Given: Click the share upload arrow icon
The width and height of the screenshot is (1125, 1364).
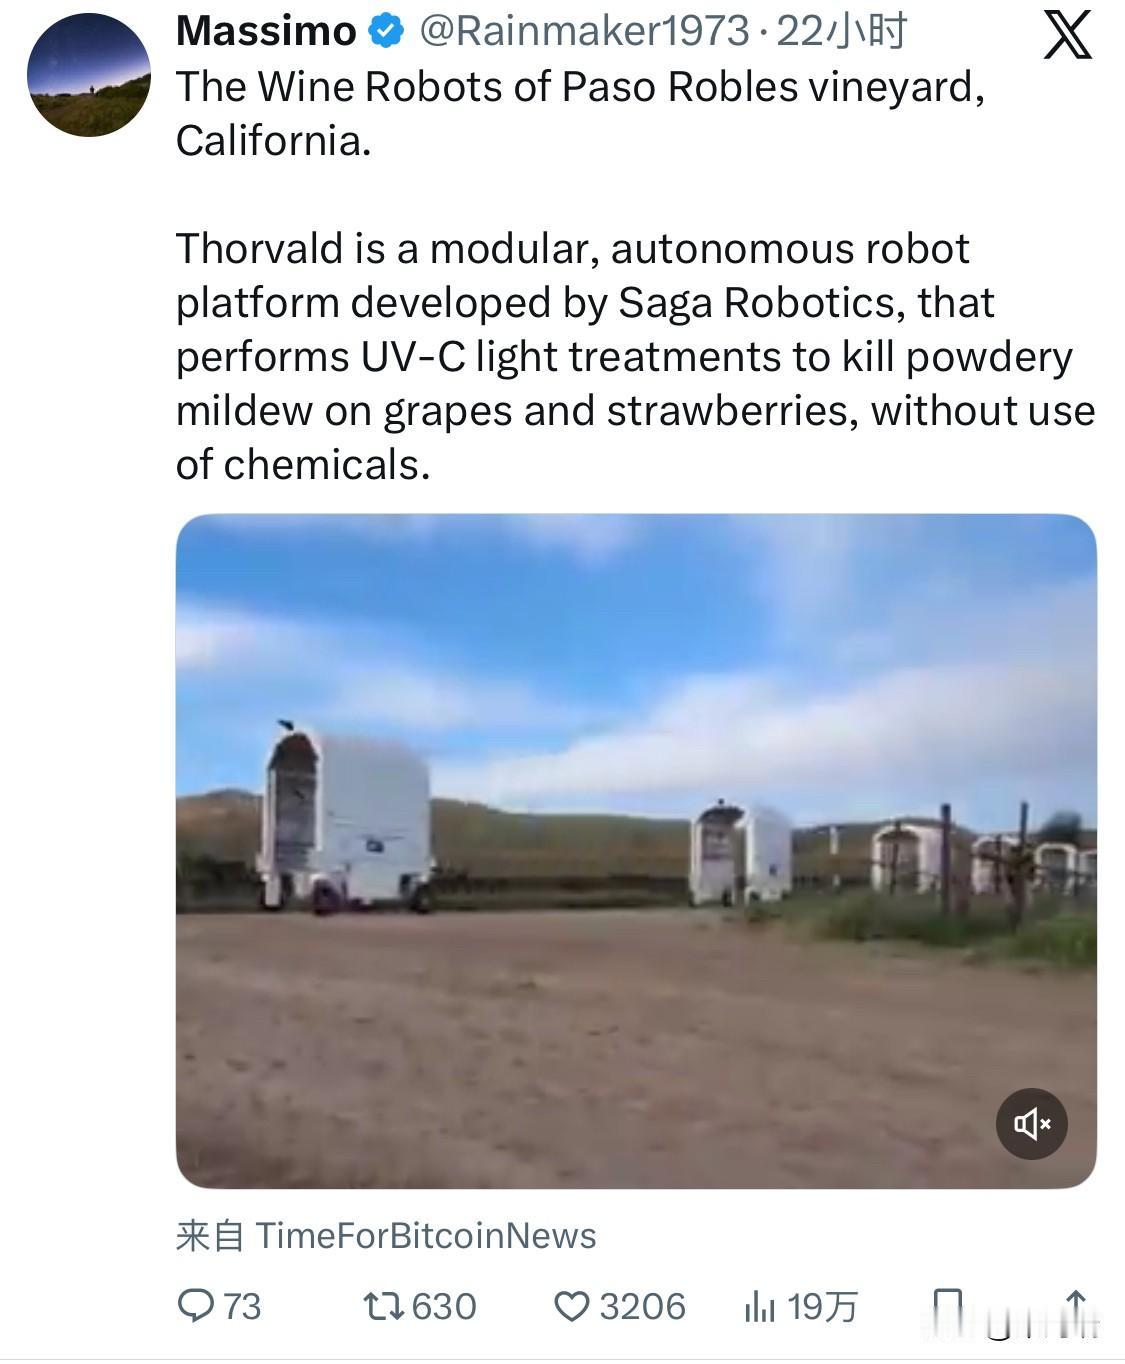Looking at the screenshot, I should click(1075, 1306).
